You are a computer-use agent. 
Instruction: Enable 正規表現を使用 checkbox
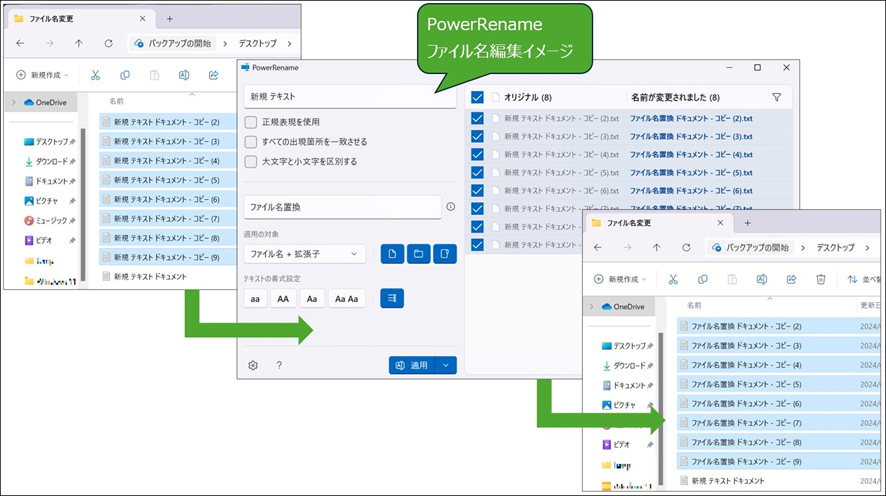[251, 122]
